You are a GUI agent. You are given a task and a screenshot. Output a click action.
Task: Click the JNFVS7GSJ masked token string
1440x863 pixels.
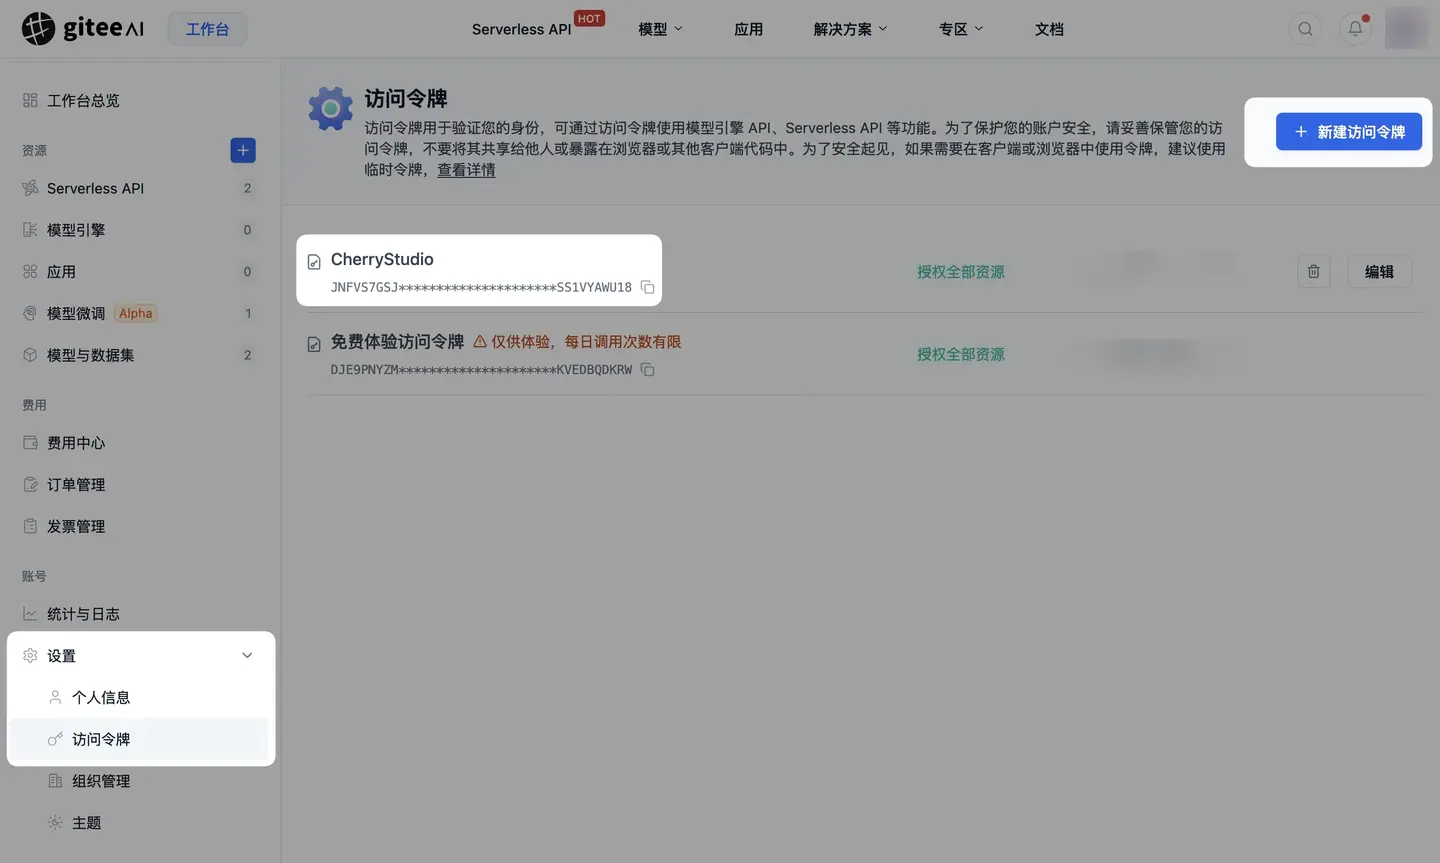tap(481, 287)
